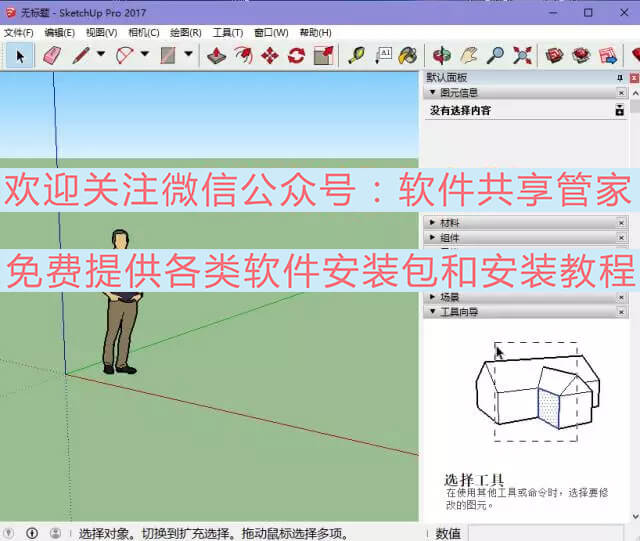Activate the Orbit tool
The image size is (640, 541).
click(x=442, y=55)
